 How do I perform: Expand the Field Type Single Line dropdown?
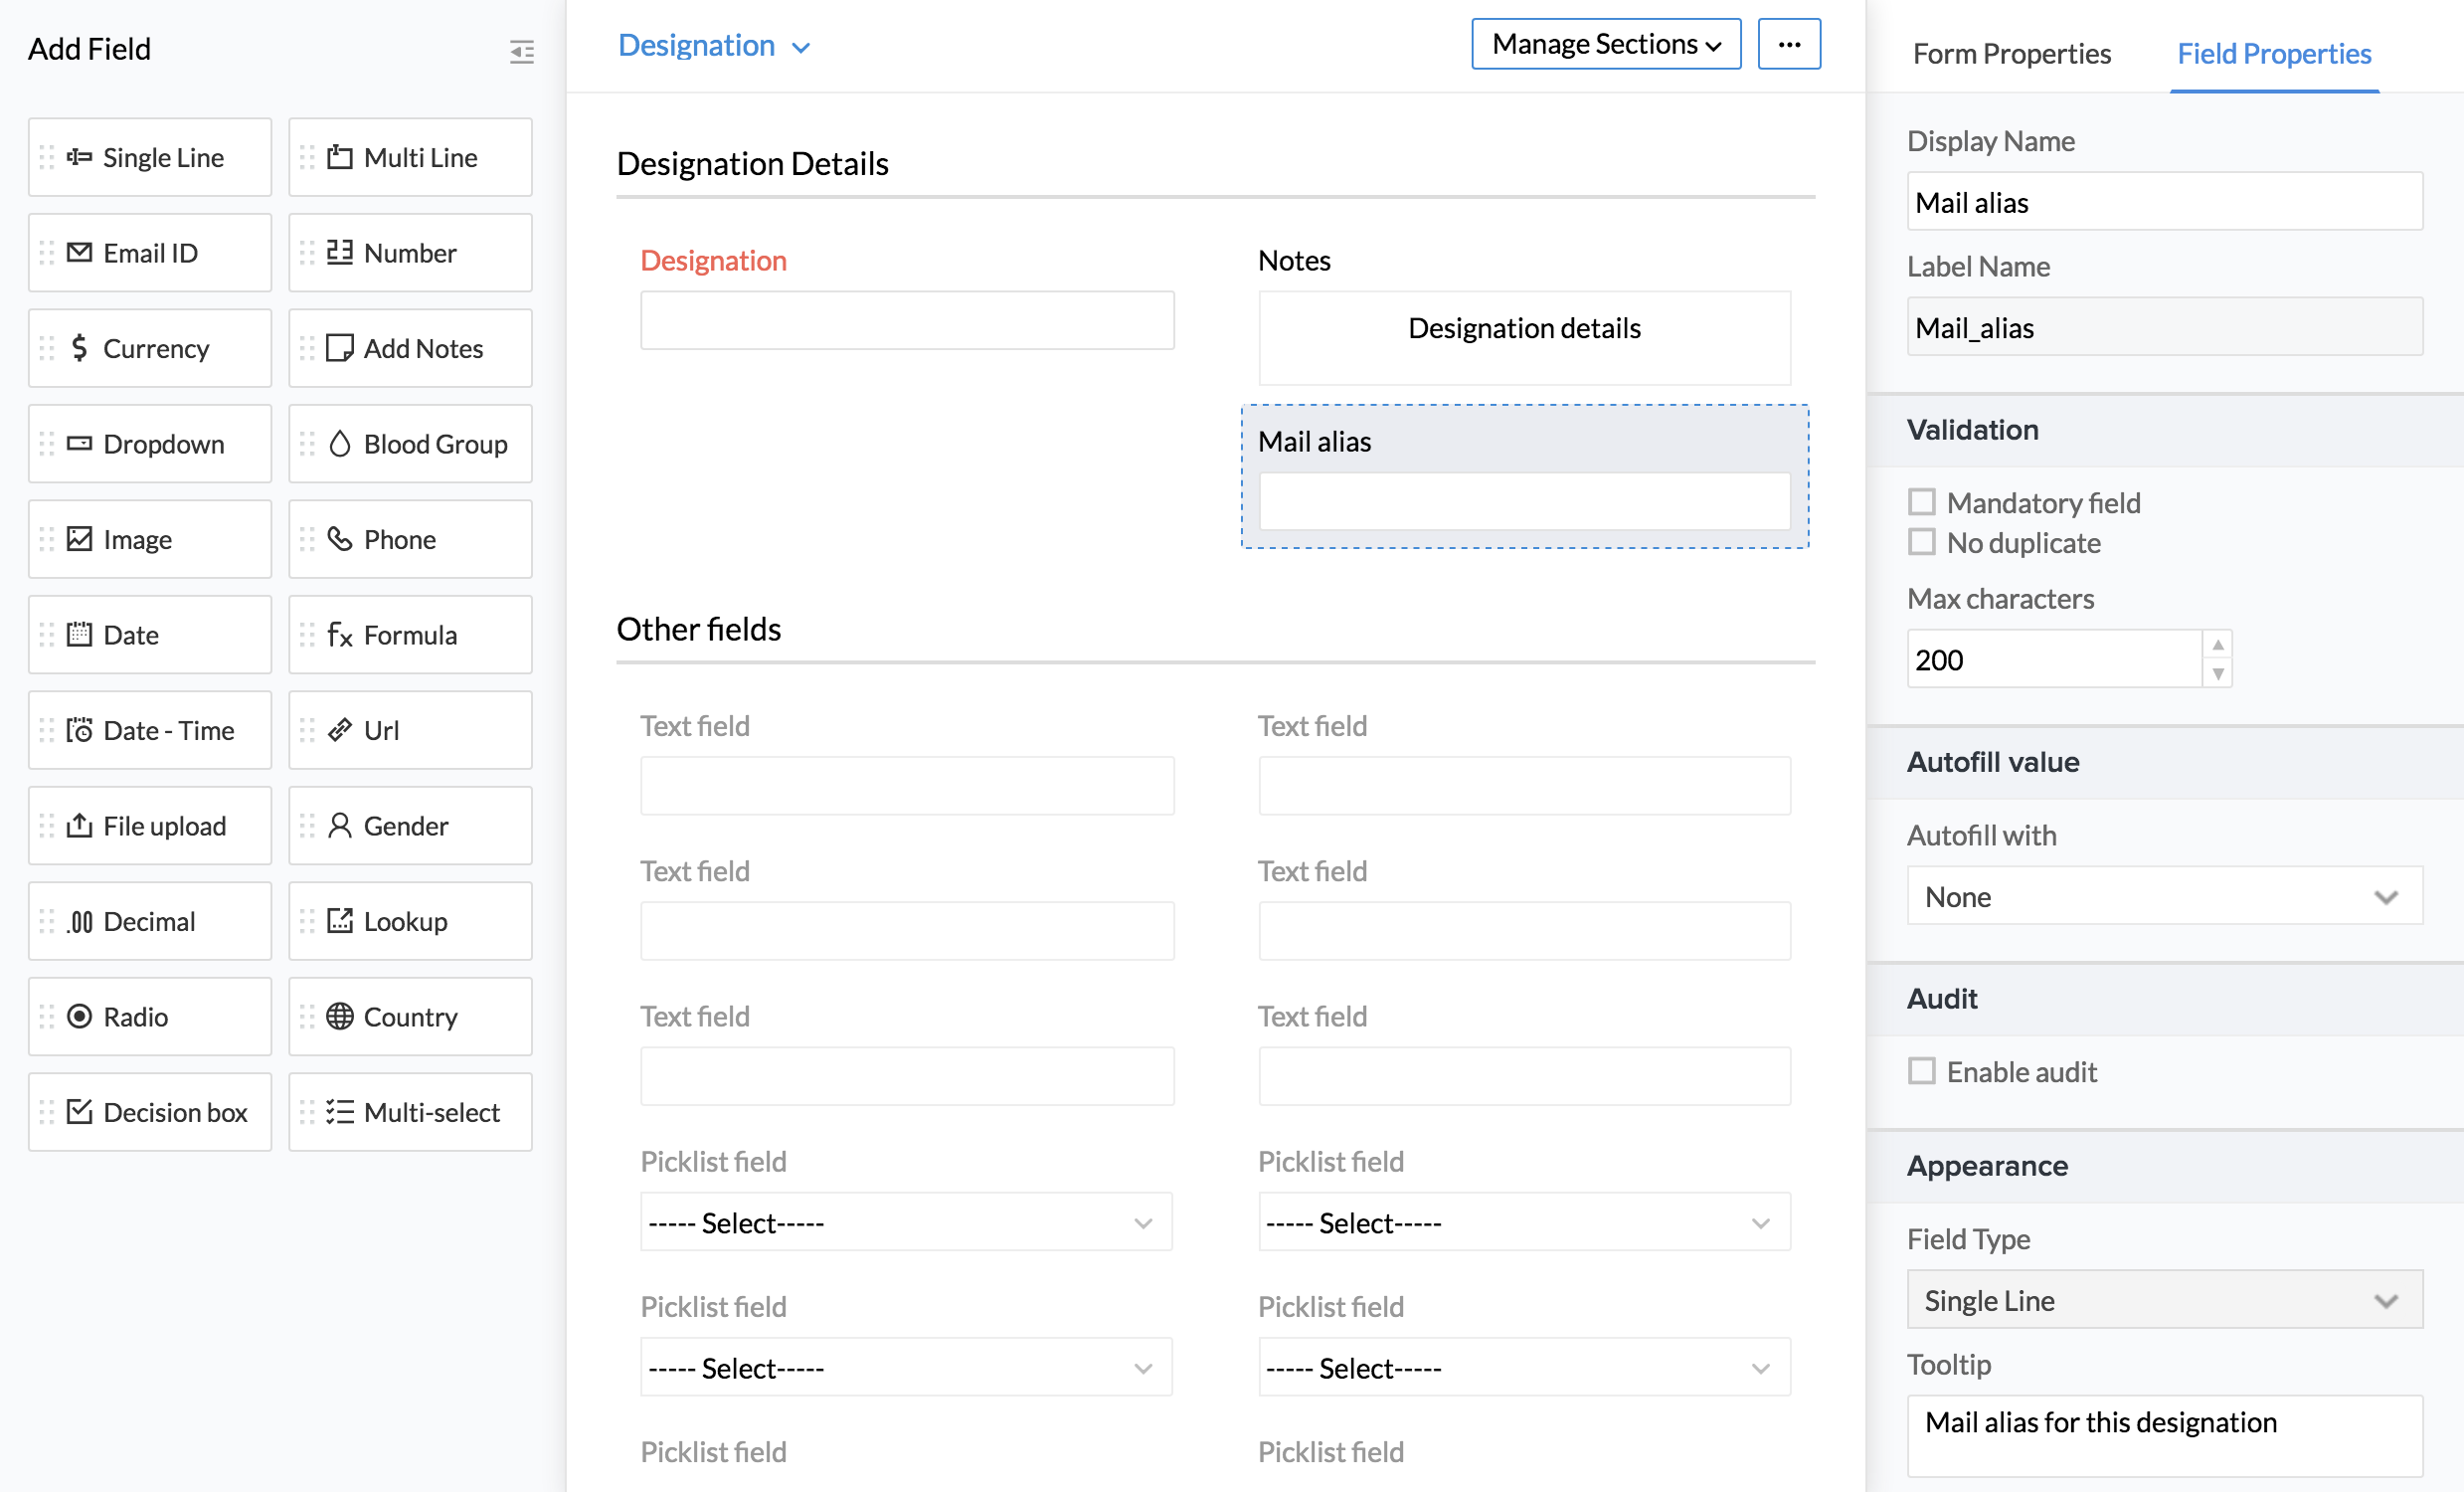pyautogui.click(x=2163, y=1300)
